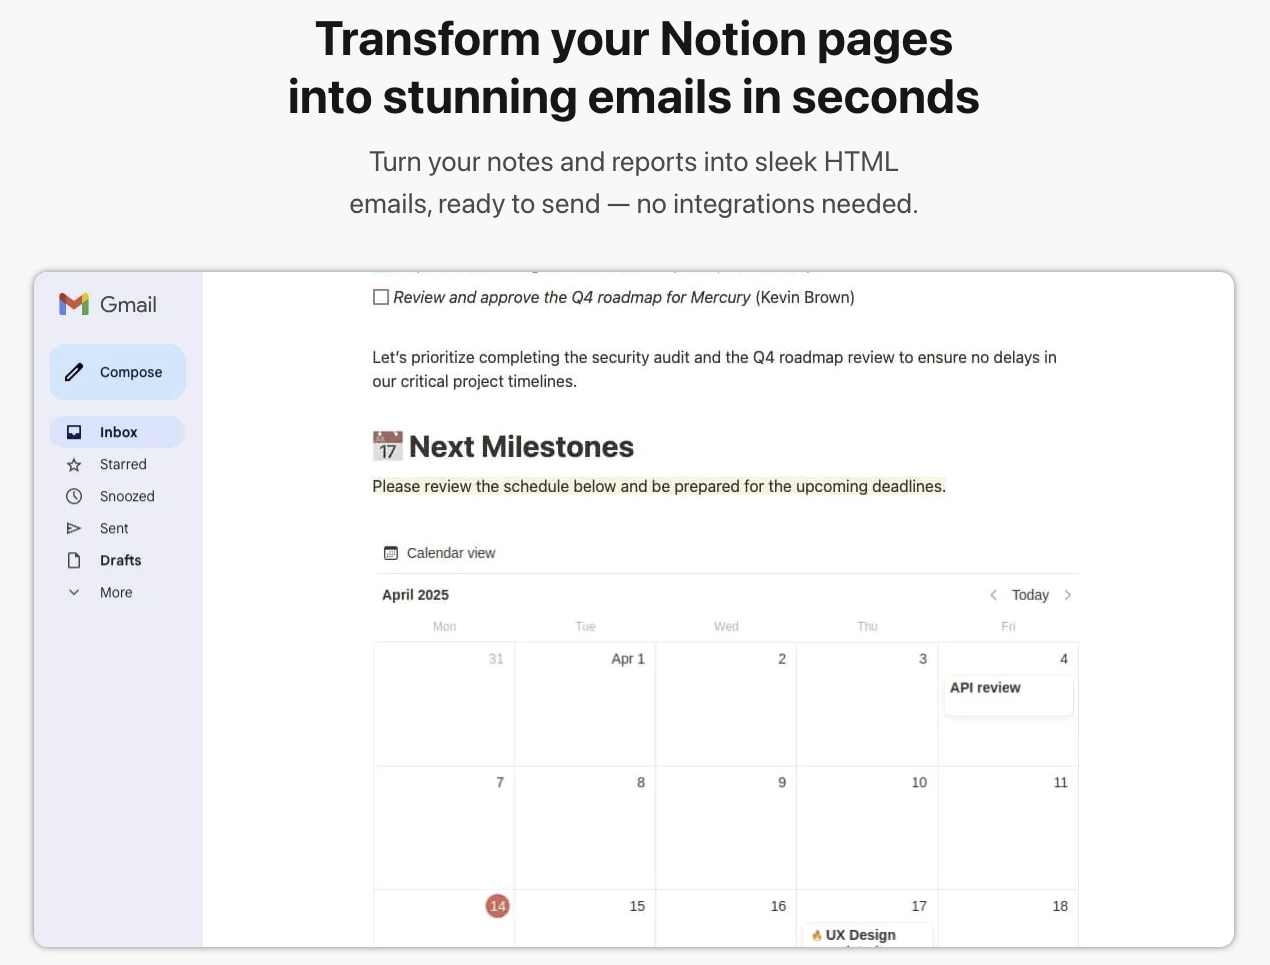The width and height of the screenshot is (1270, 965).
Task: Click the Gmail wordmark text
Action: click(x=128, y=304)
